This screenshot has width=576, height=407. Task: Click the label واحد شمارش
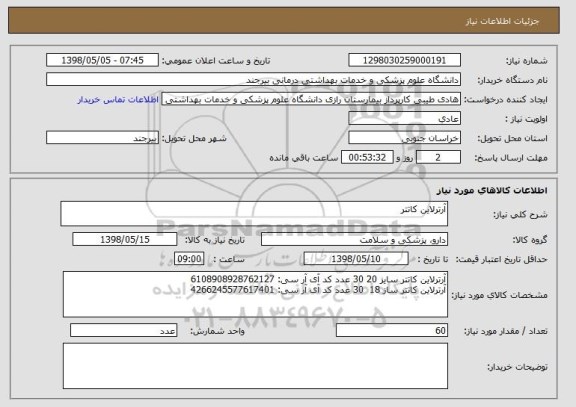pos(217,331)
